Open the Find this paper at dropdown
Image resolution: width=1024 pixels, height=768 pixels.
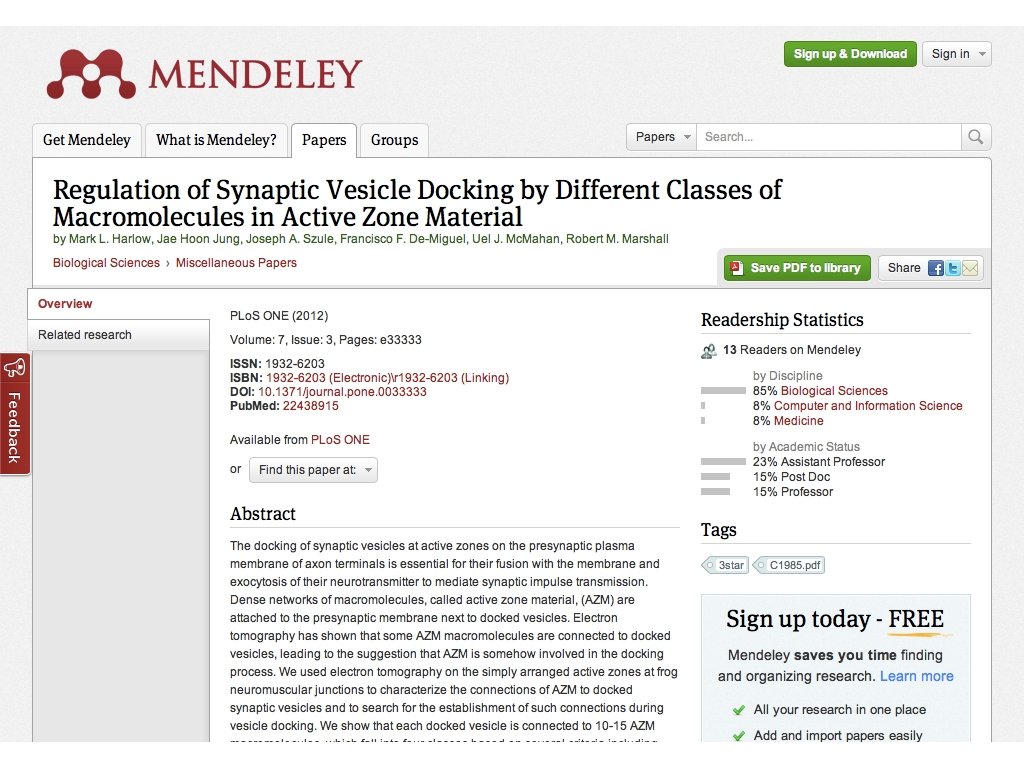click(x=313, y=470)
